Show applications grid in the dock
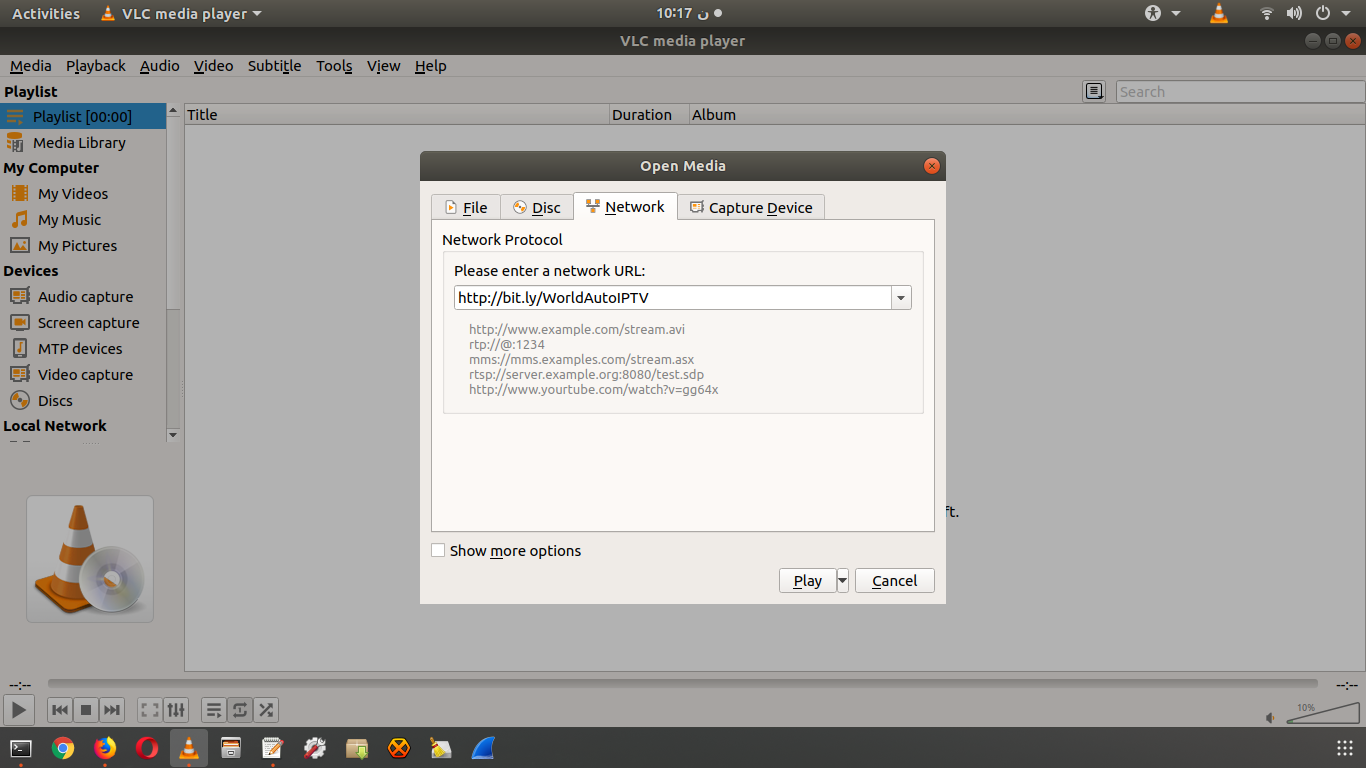The image size is (1366, 768). coord(1345,748)
